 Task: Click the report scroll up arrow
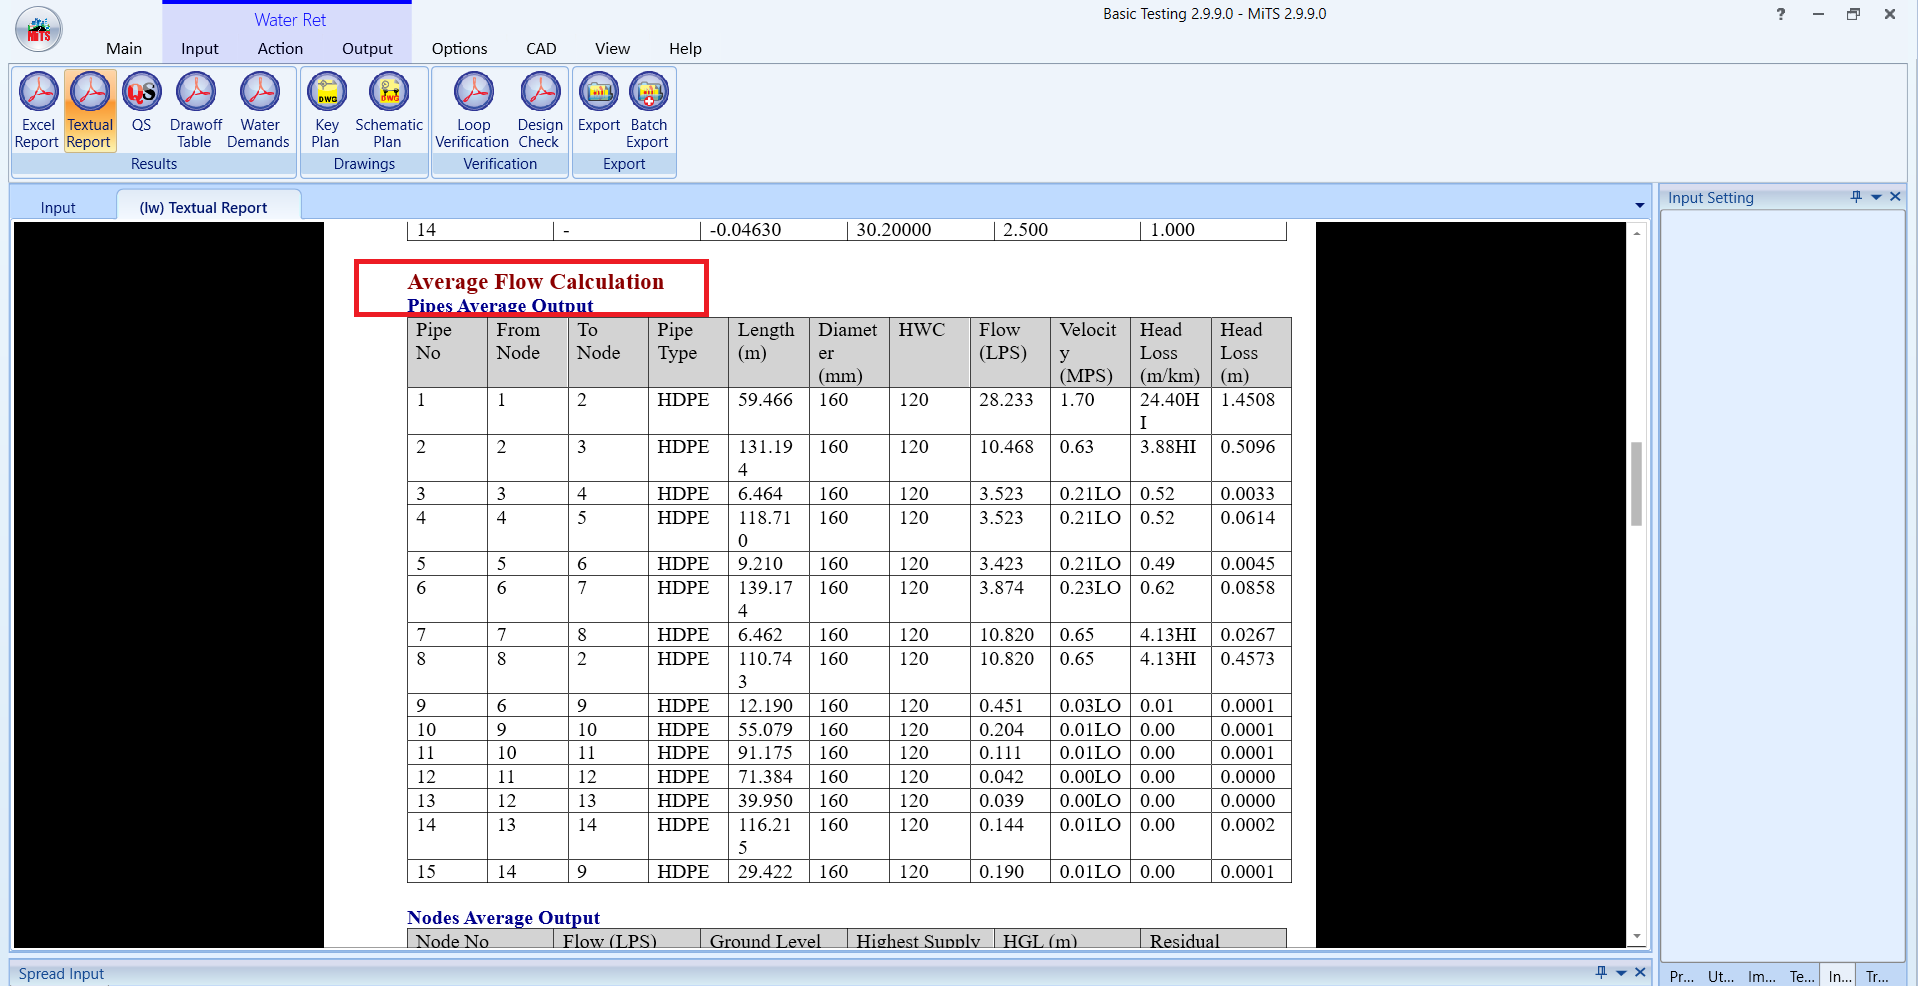pos(1636,232)
